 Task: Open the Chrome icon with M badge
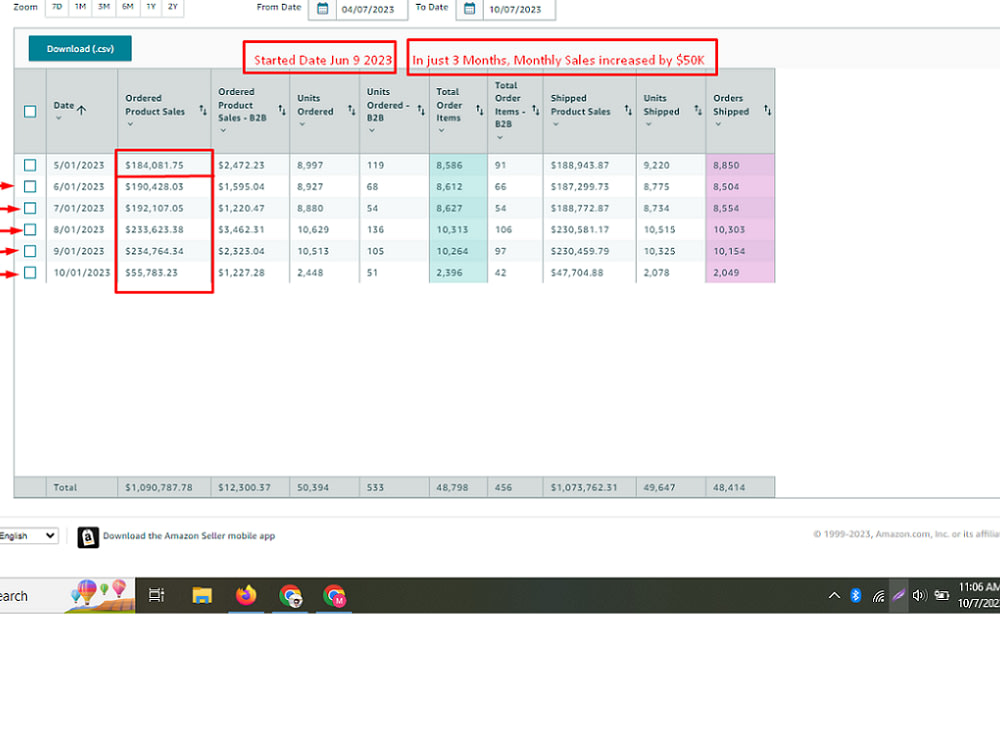(334, 596)
